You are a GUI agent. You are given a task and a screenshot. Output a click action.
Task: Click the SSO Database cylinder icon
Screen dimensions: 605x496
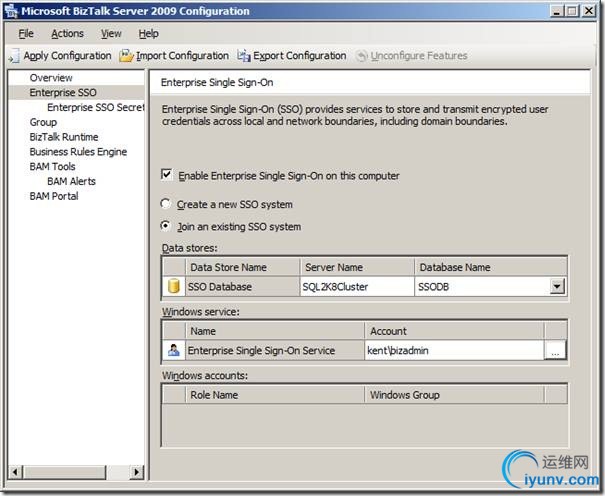coord(174,287)
